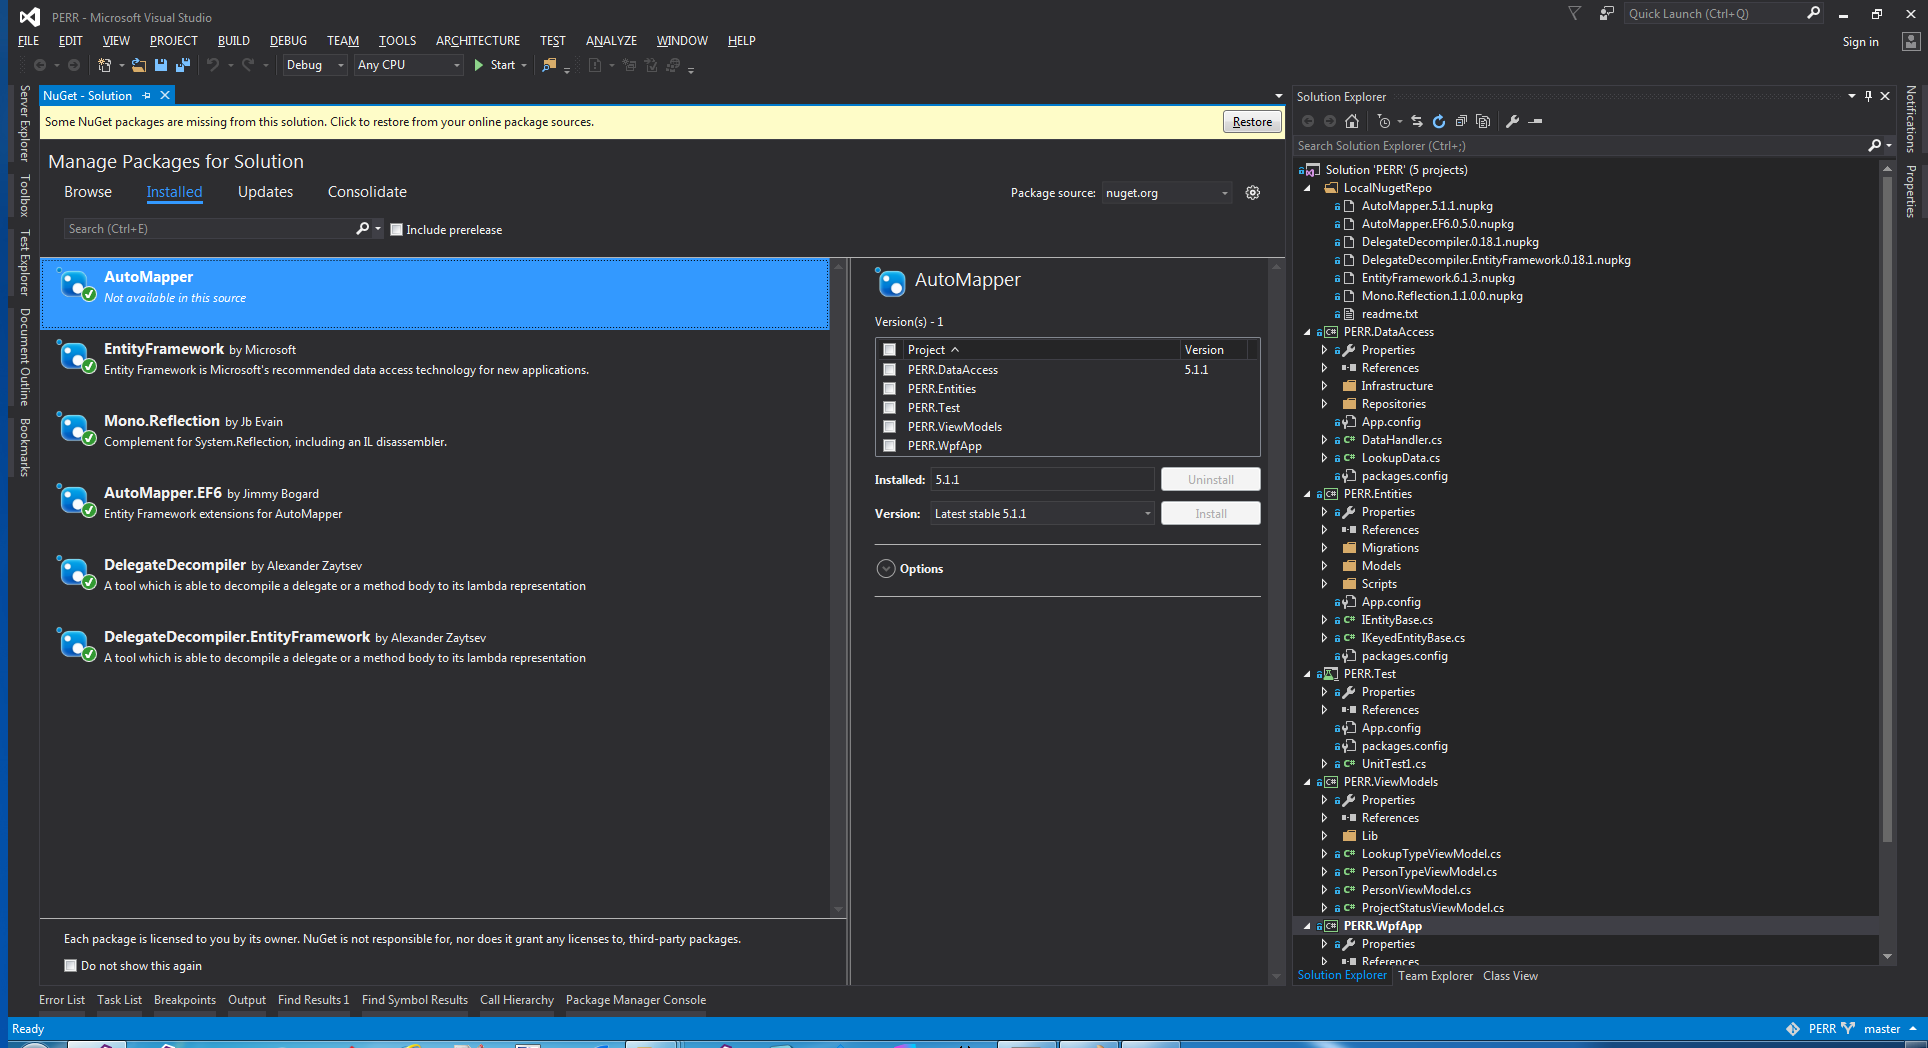Open the Package source nuget.org dropdown
Image resolution: width=1928 pixels, height=1048 pixels.
[x=1167, y=193]
